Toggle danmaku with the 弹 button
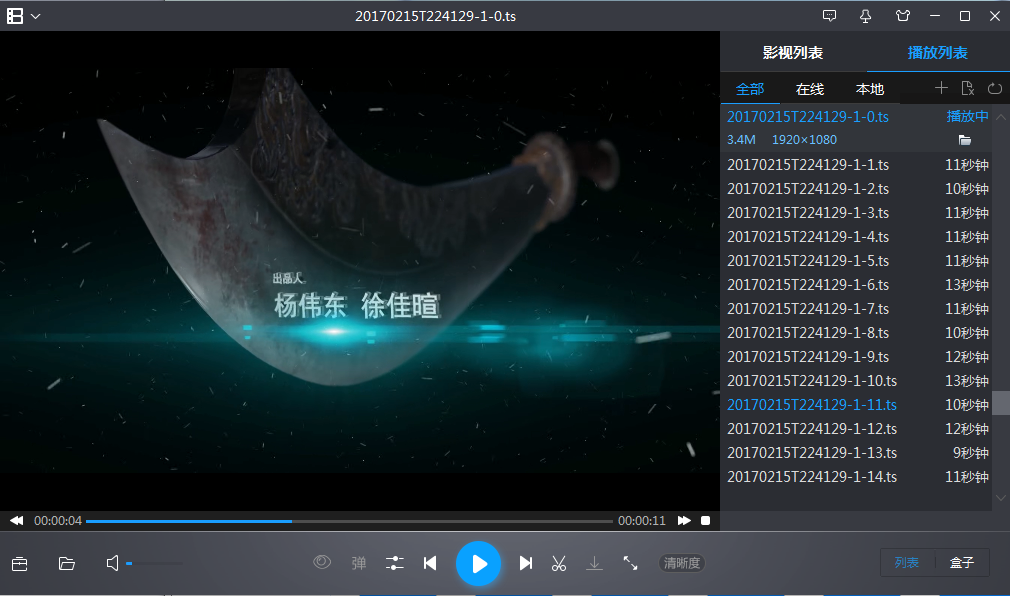The height and width of the screenshot is (596, 1010). point(359,563)
